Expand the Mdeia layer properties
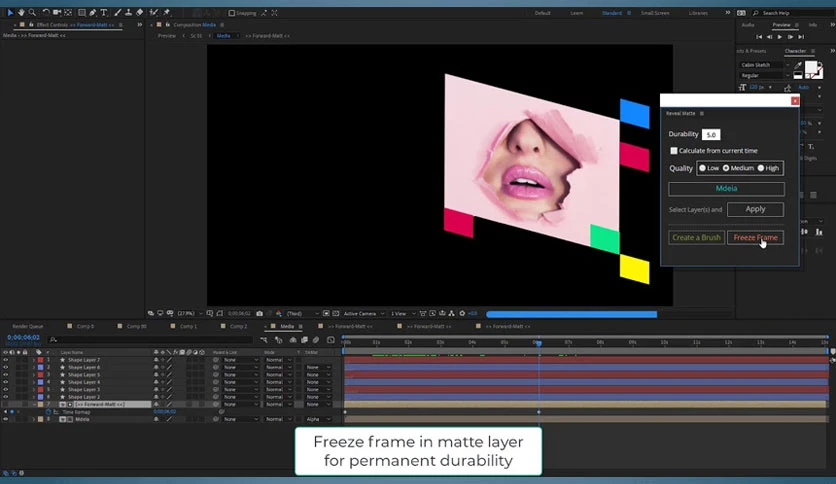Viewport: 836px width, 484px height. 34,420
